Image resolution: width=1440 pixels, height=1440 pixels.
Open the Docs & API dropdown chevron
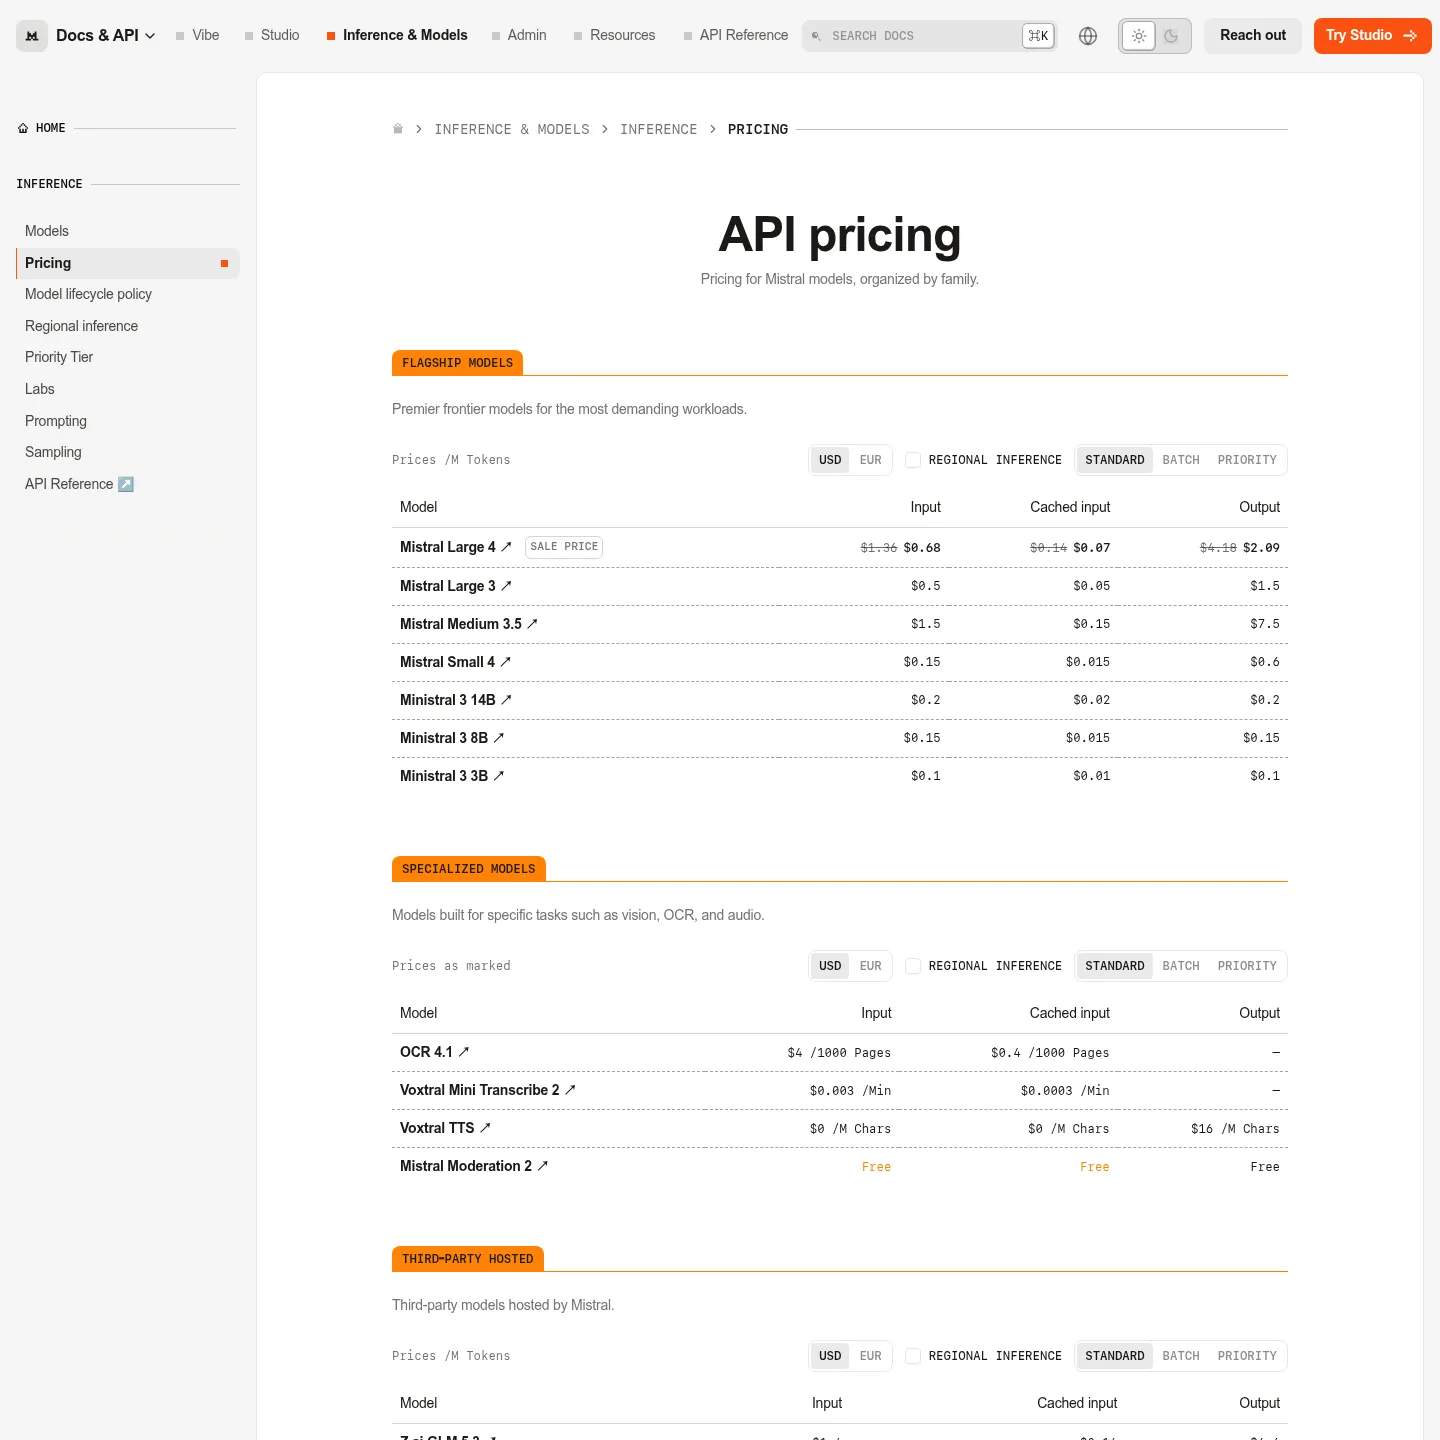click(150, 36)
